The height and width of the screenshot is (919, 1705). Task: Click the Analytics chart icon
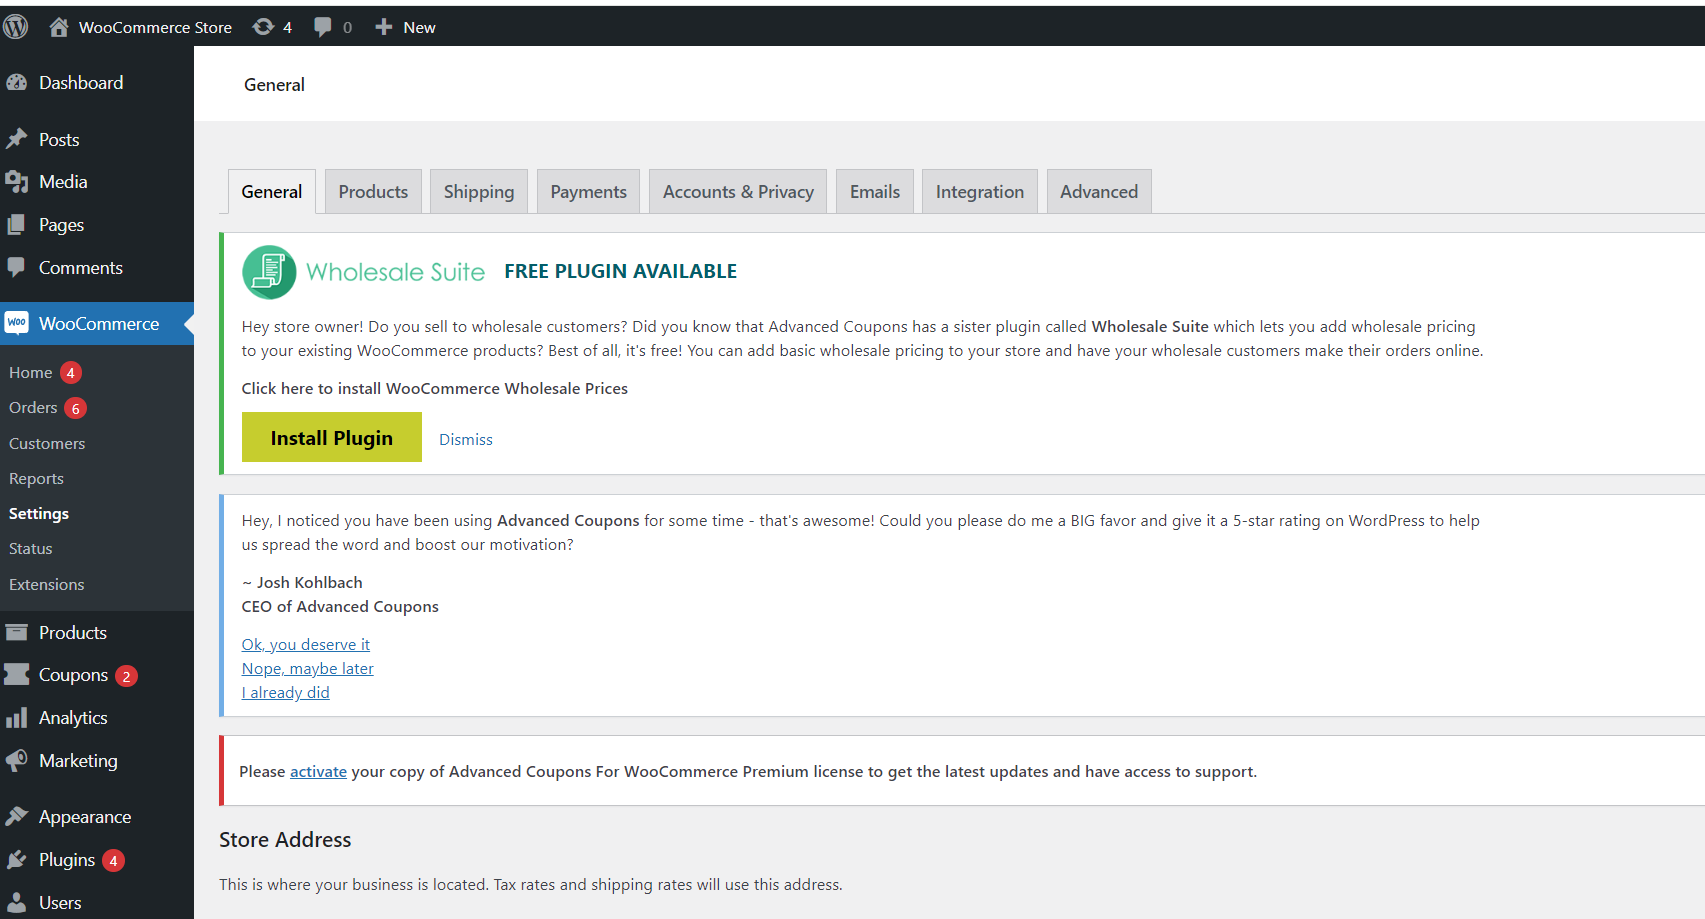[x=18, y=717]
